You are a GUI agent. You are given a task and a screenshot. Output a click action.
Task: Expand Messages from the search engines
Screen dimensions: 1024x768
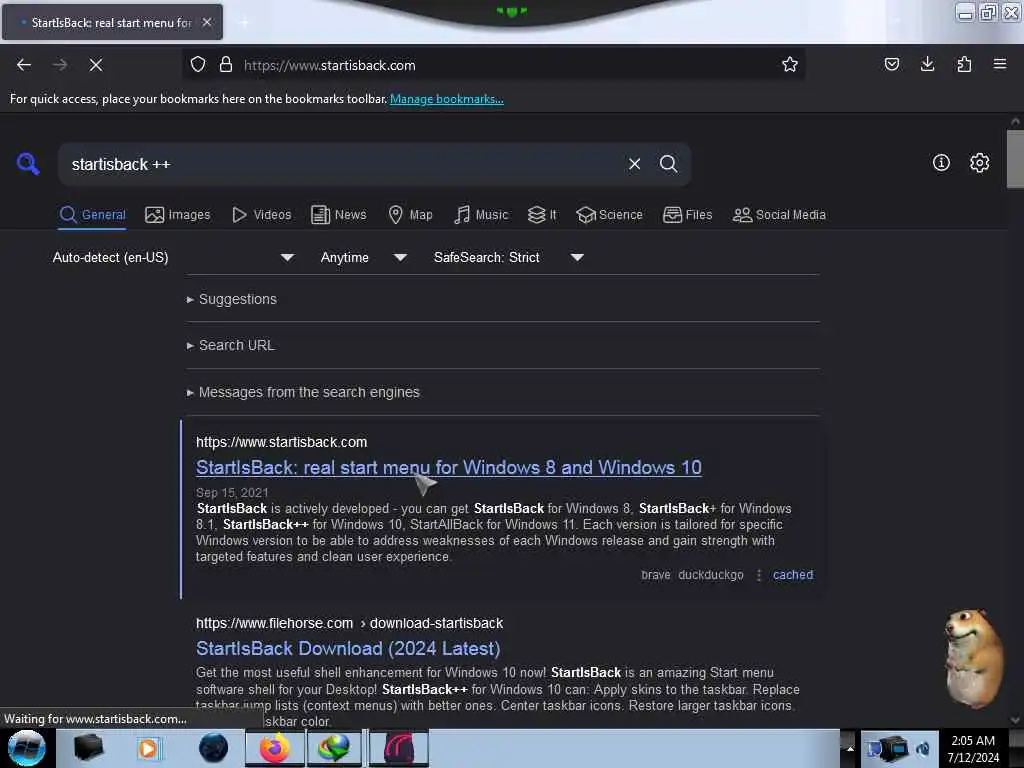[303, 392]
